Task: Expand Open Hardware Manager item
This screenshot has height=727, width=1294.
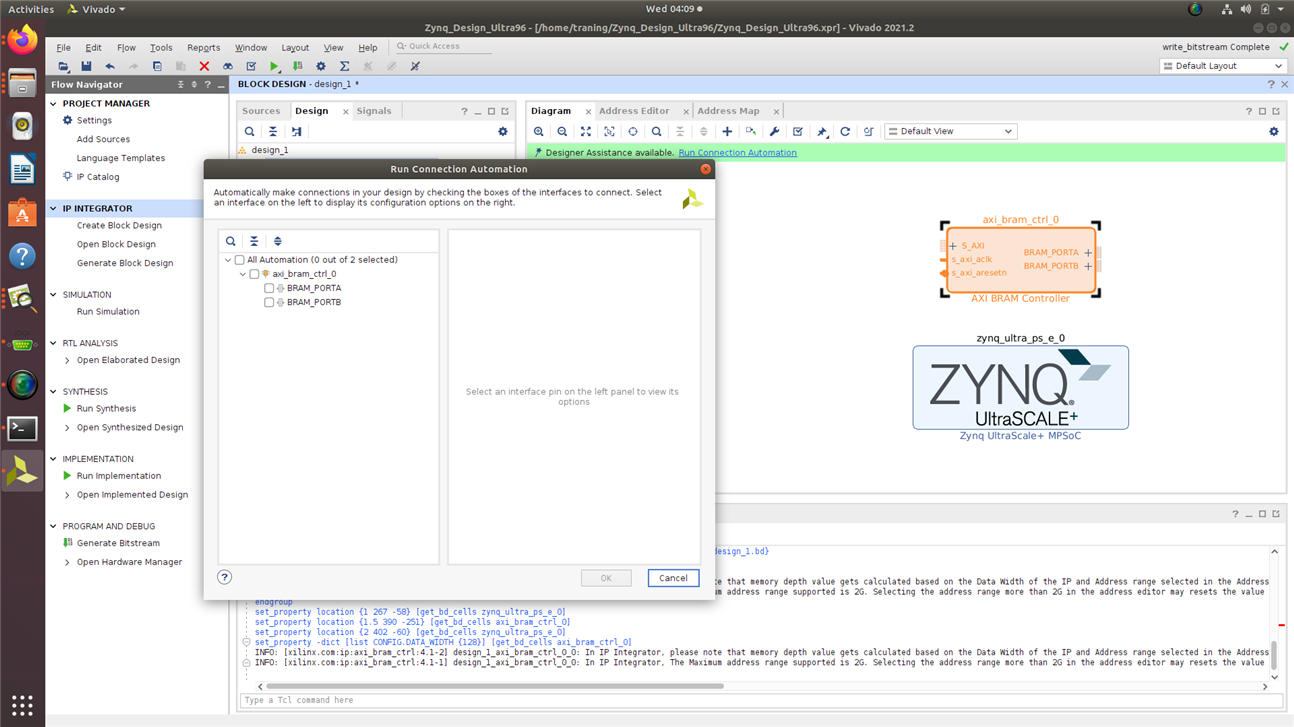Action: tap(67, 562)
